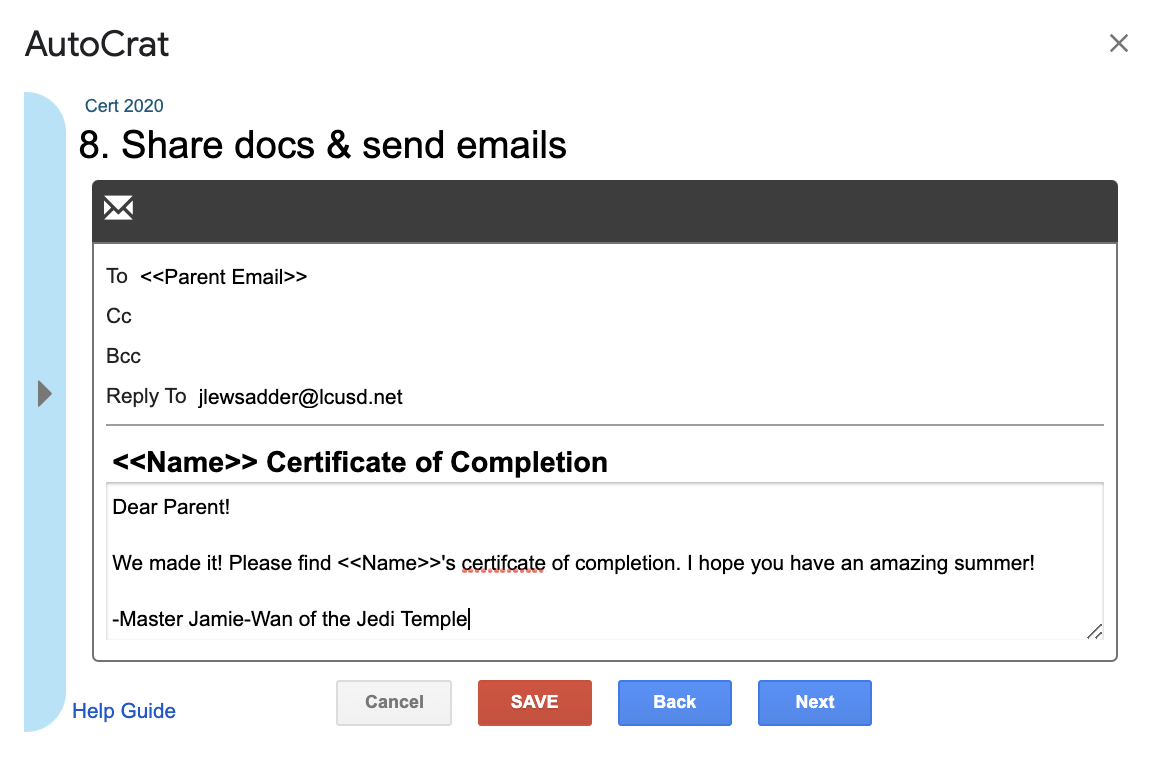
Task: Click the red SAVE button
Action: 534,703
